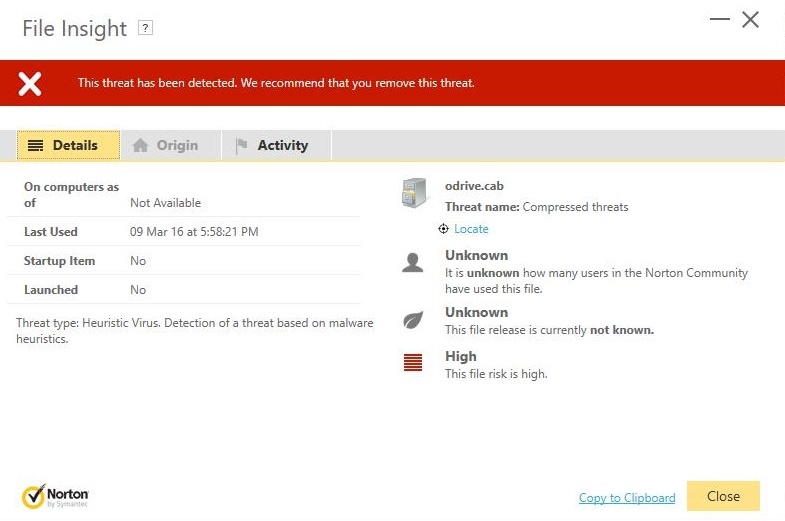Click the red banner threat detected message
This screenshot has height=521, width=785.
coord(276,83)
